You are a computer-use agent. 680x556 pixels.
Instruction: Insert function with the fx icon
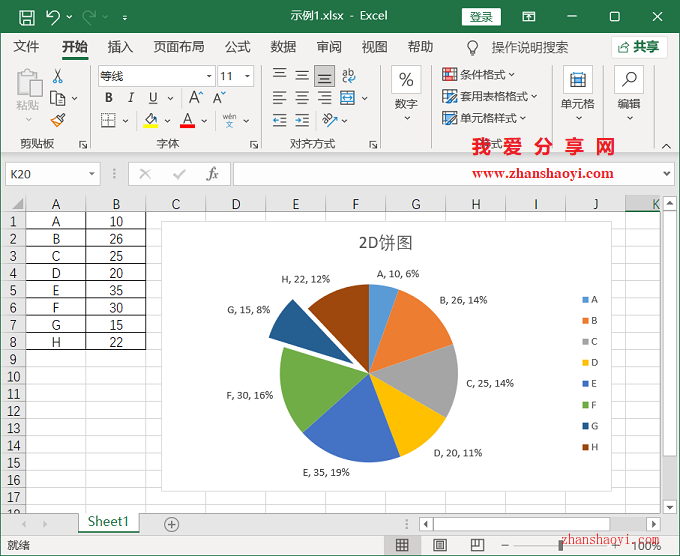(212, 174)
